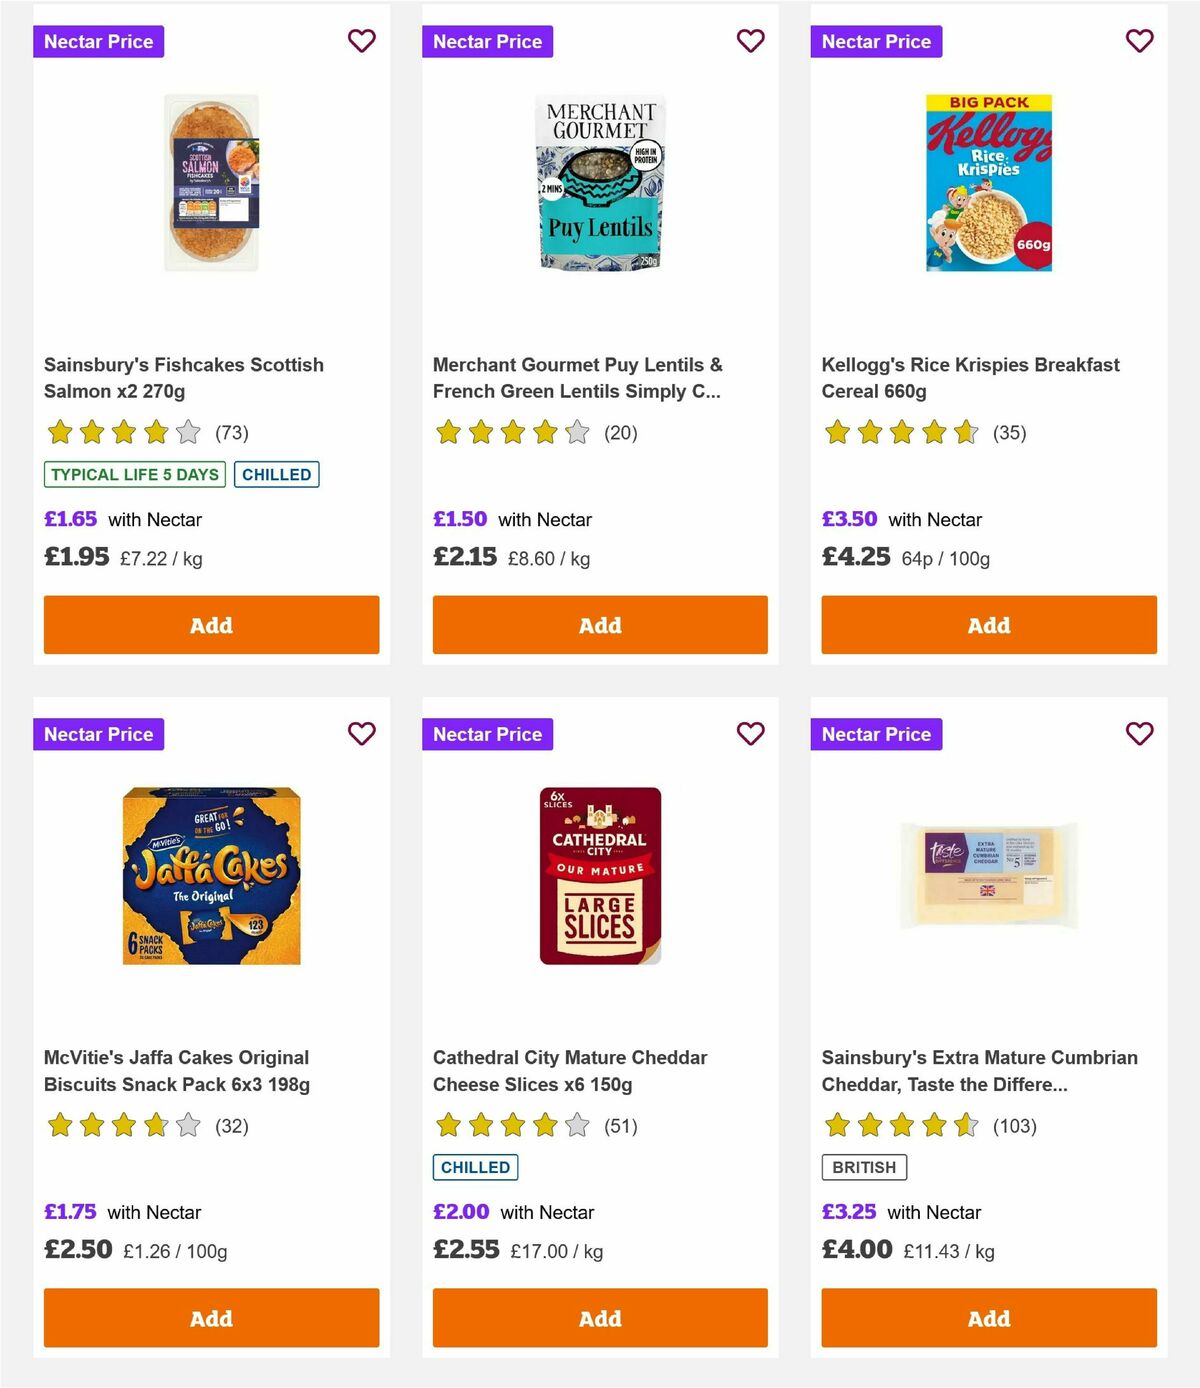Click the heart icon on Kellogg's Rice Krispies
The width and height of the screenshot is (1200, 1388).
pos(1139,41)
